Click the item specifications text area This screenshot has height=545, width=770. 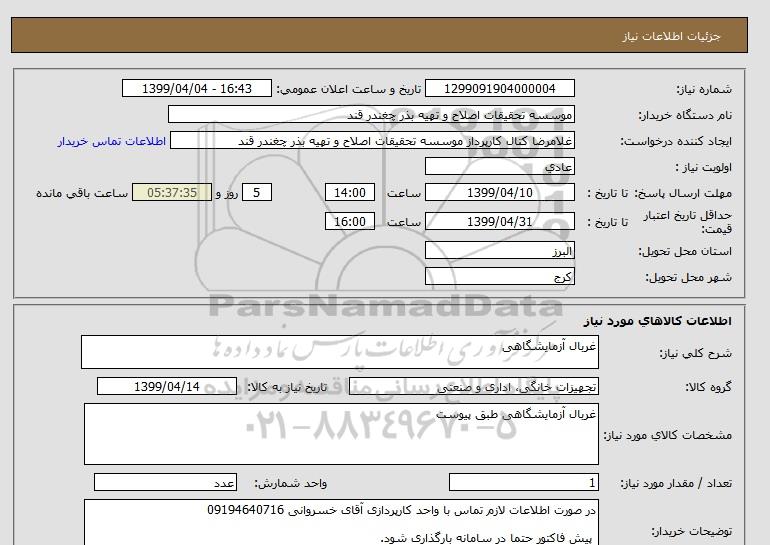tap(341, 434)
